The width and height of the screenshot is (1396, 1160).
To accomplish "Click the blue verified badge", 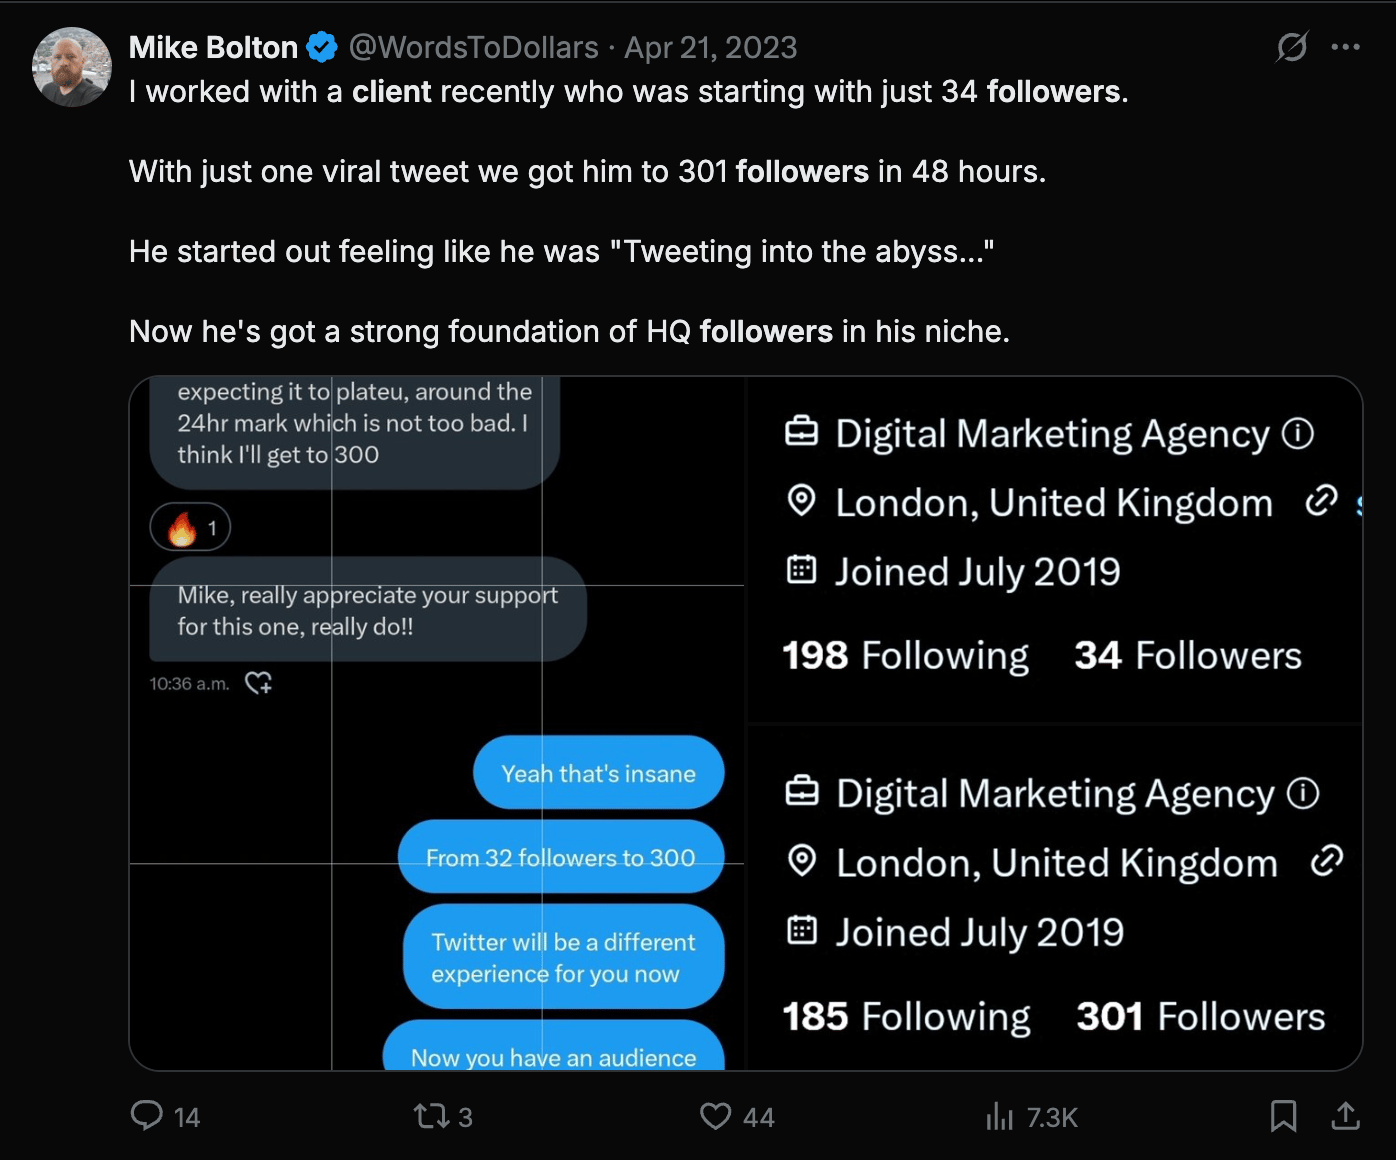I will (x=322, y=47).
